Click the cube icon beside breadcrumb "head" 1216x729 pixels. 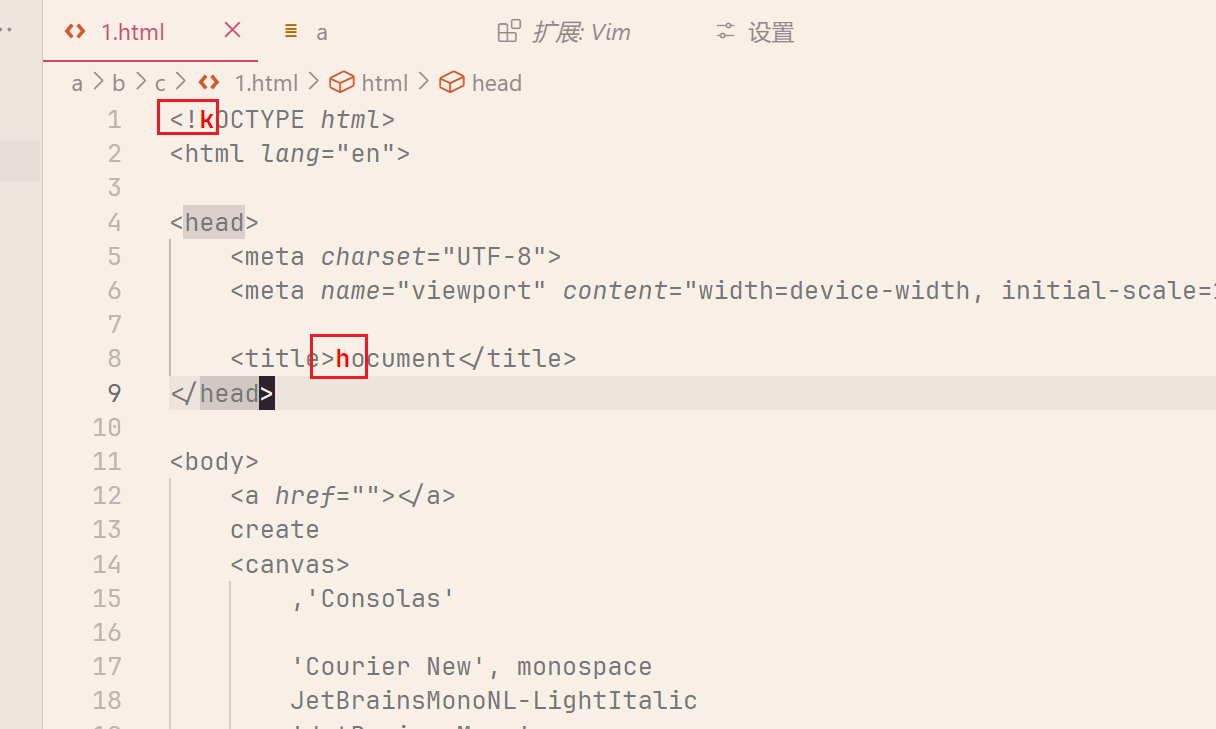point(452,82)
